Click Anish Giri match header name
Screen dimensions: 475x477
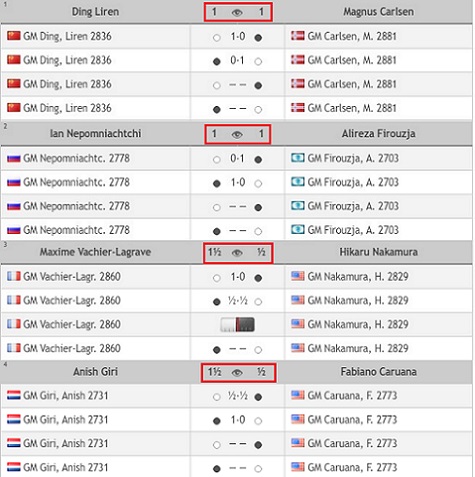[x=95, y=372]
